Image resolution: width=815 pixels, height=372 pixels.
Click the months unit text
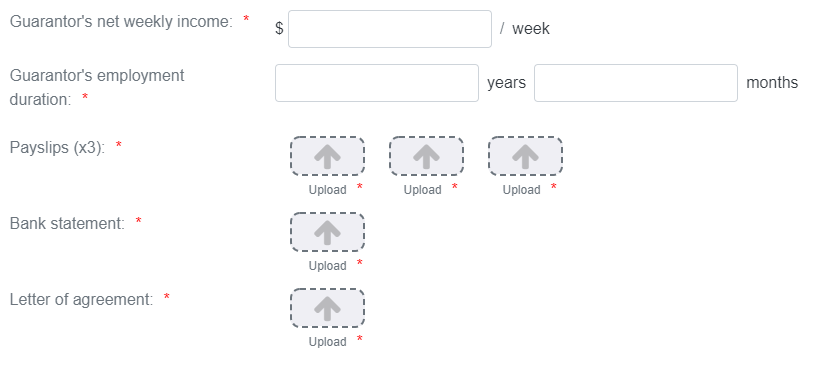pos(772,83)
